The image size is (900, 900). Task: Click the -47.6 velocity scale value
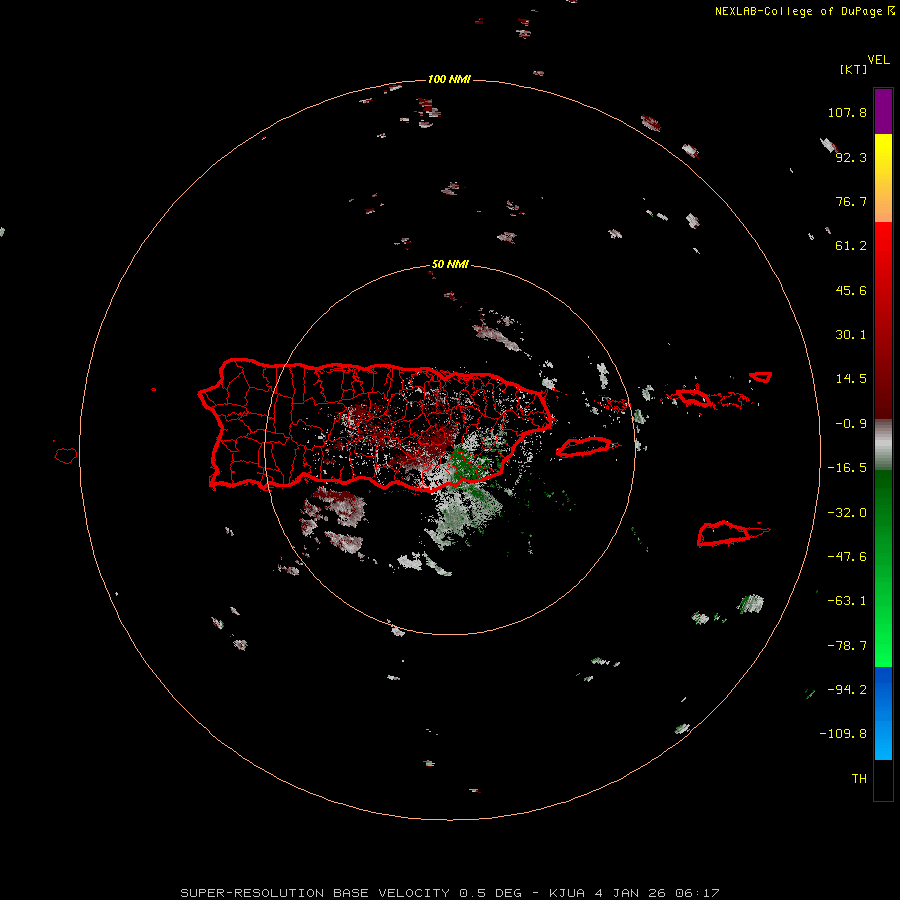847,557
